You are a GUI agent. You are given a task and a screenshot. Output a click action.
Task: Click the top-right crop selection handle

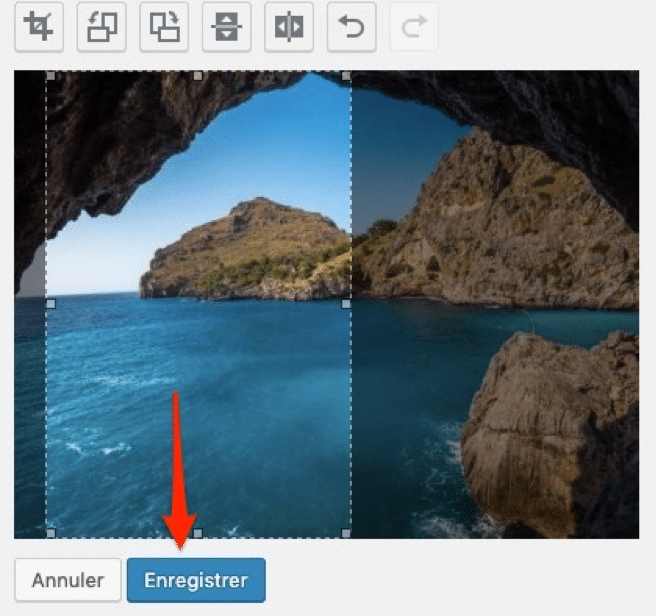[x=346, y=76]
